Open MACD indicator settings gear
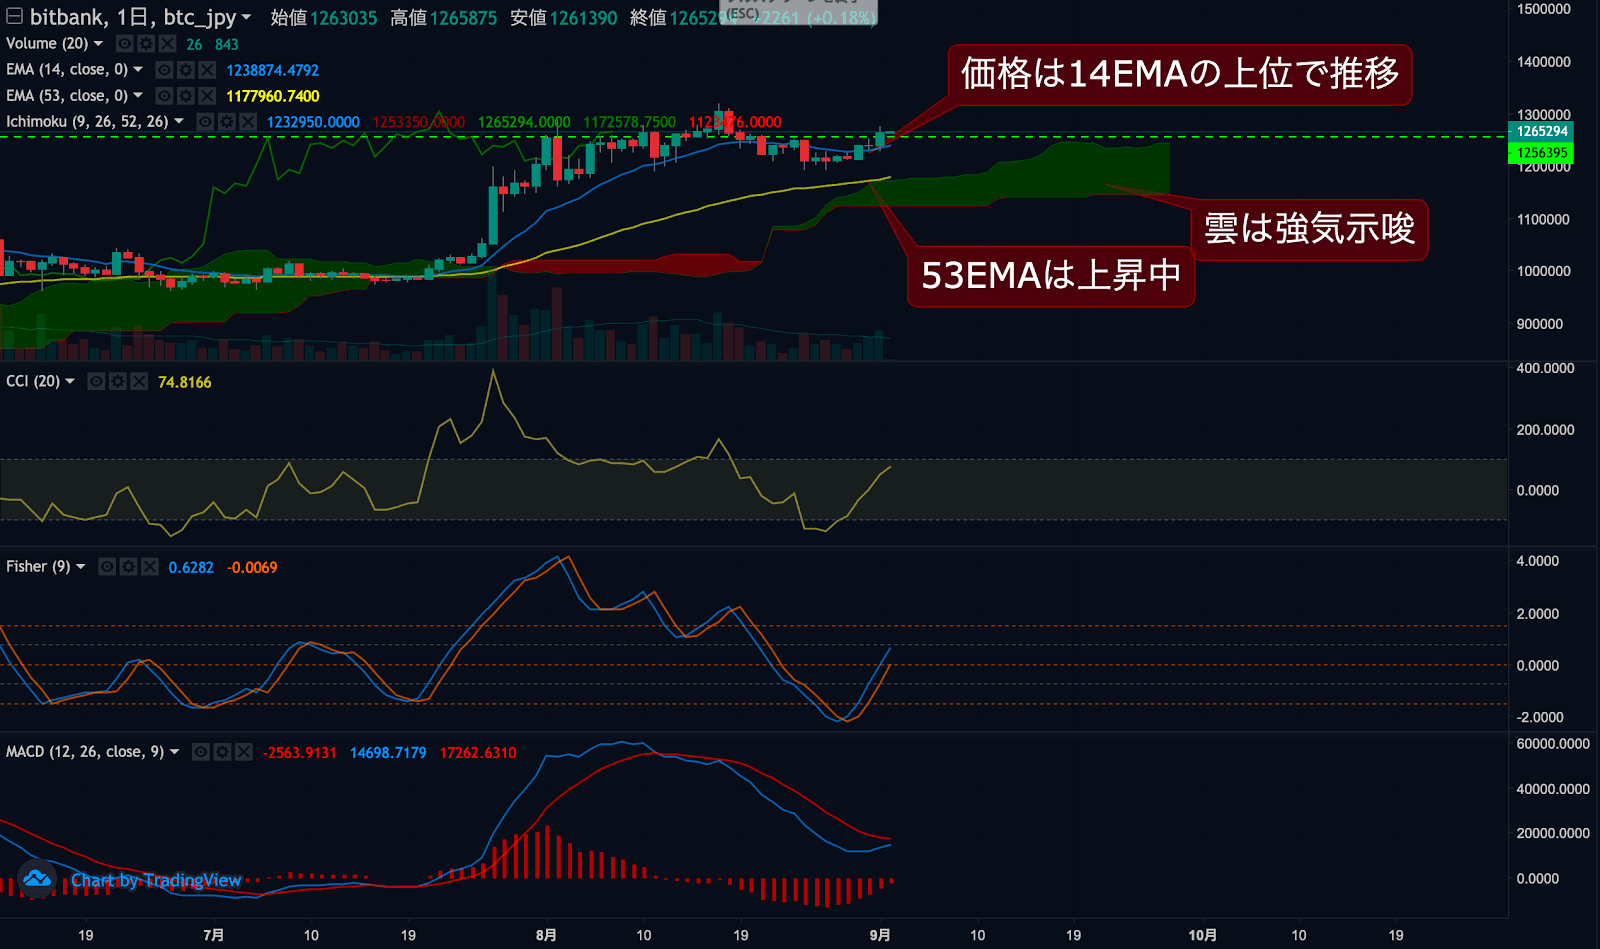Screen dimensions: 1600x949 click(222, 752)
